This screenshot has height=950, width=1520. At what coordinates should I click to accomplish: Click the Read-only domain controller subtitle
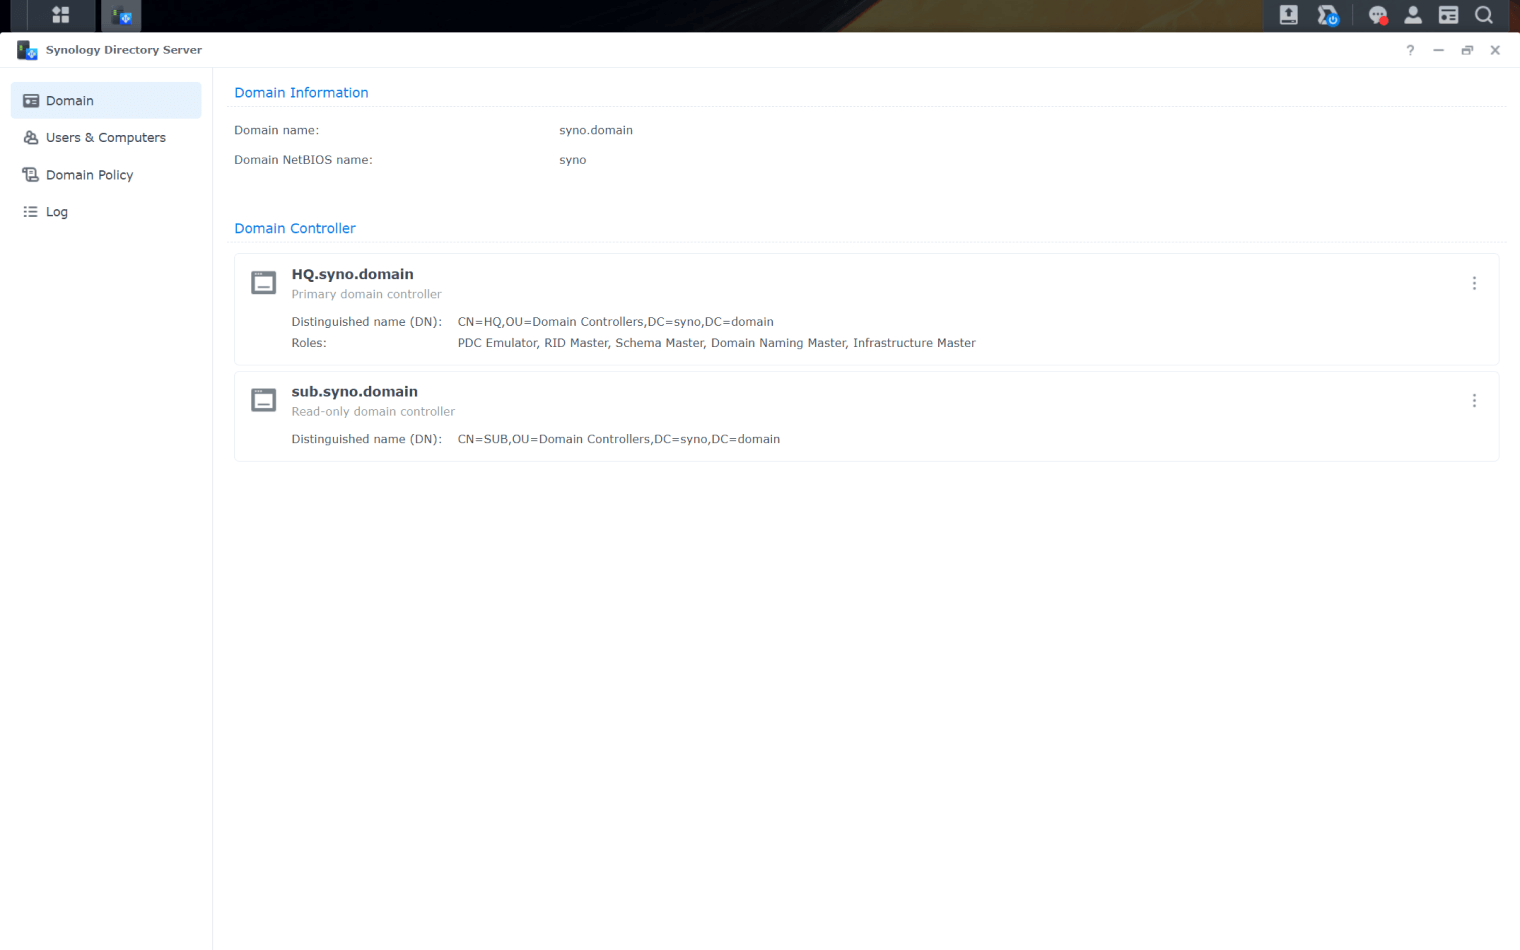[373, 412]
